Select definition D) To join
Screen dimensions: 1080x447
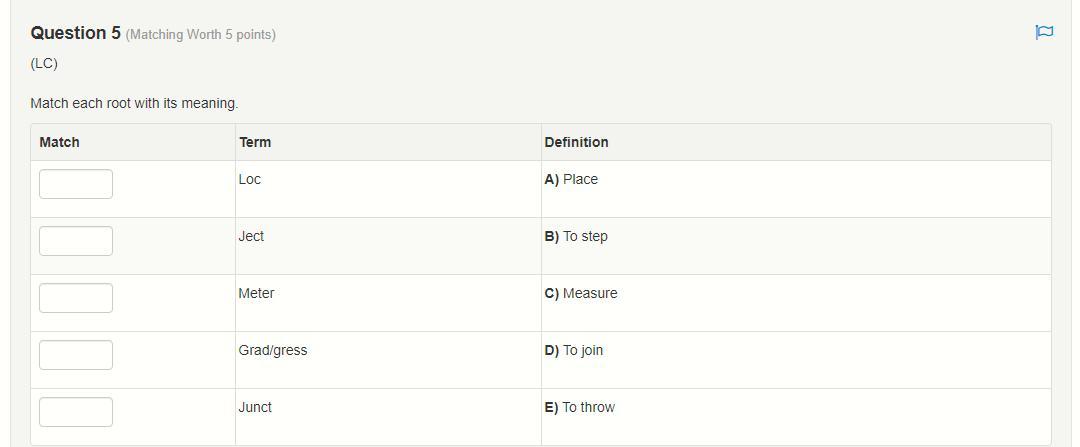574,351
